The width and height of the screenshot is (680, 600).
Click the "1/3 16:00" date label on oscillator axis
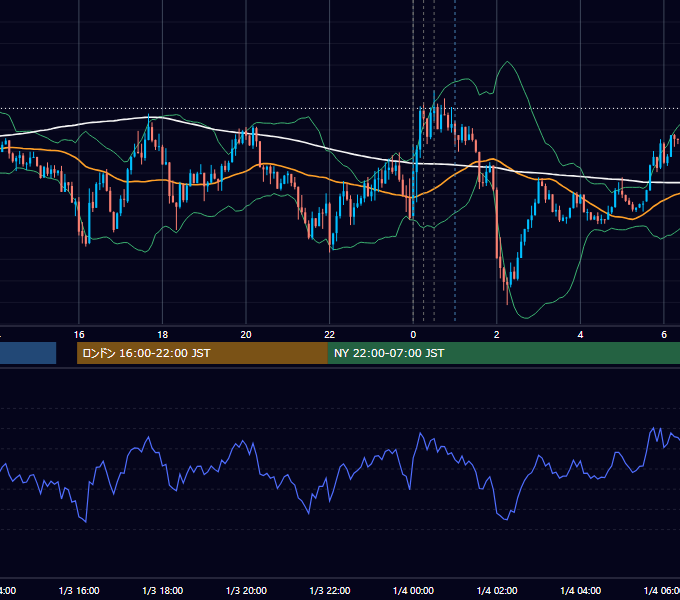[x=79, y=590]
